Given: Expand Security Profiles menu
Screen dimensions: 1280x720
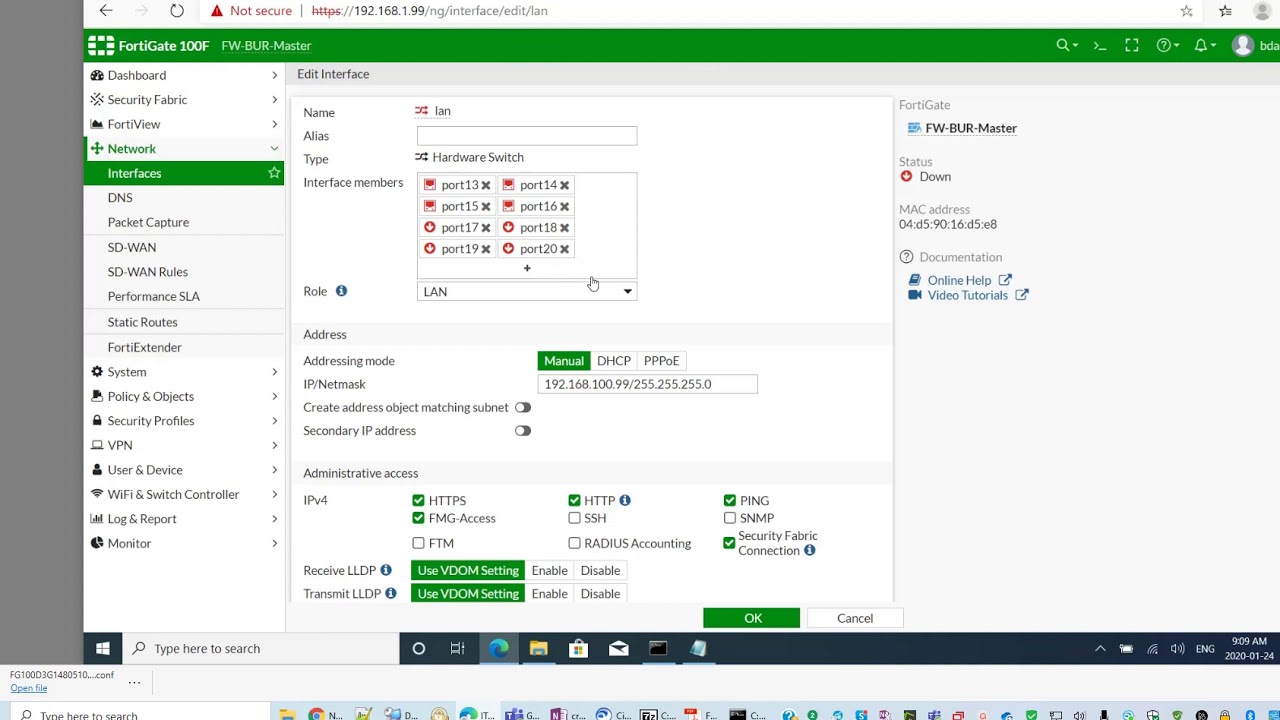Looking at the screenshot, I should click(185, 421).
